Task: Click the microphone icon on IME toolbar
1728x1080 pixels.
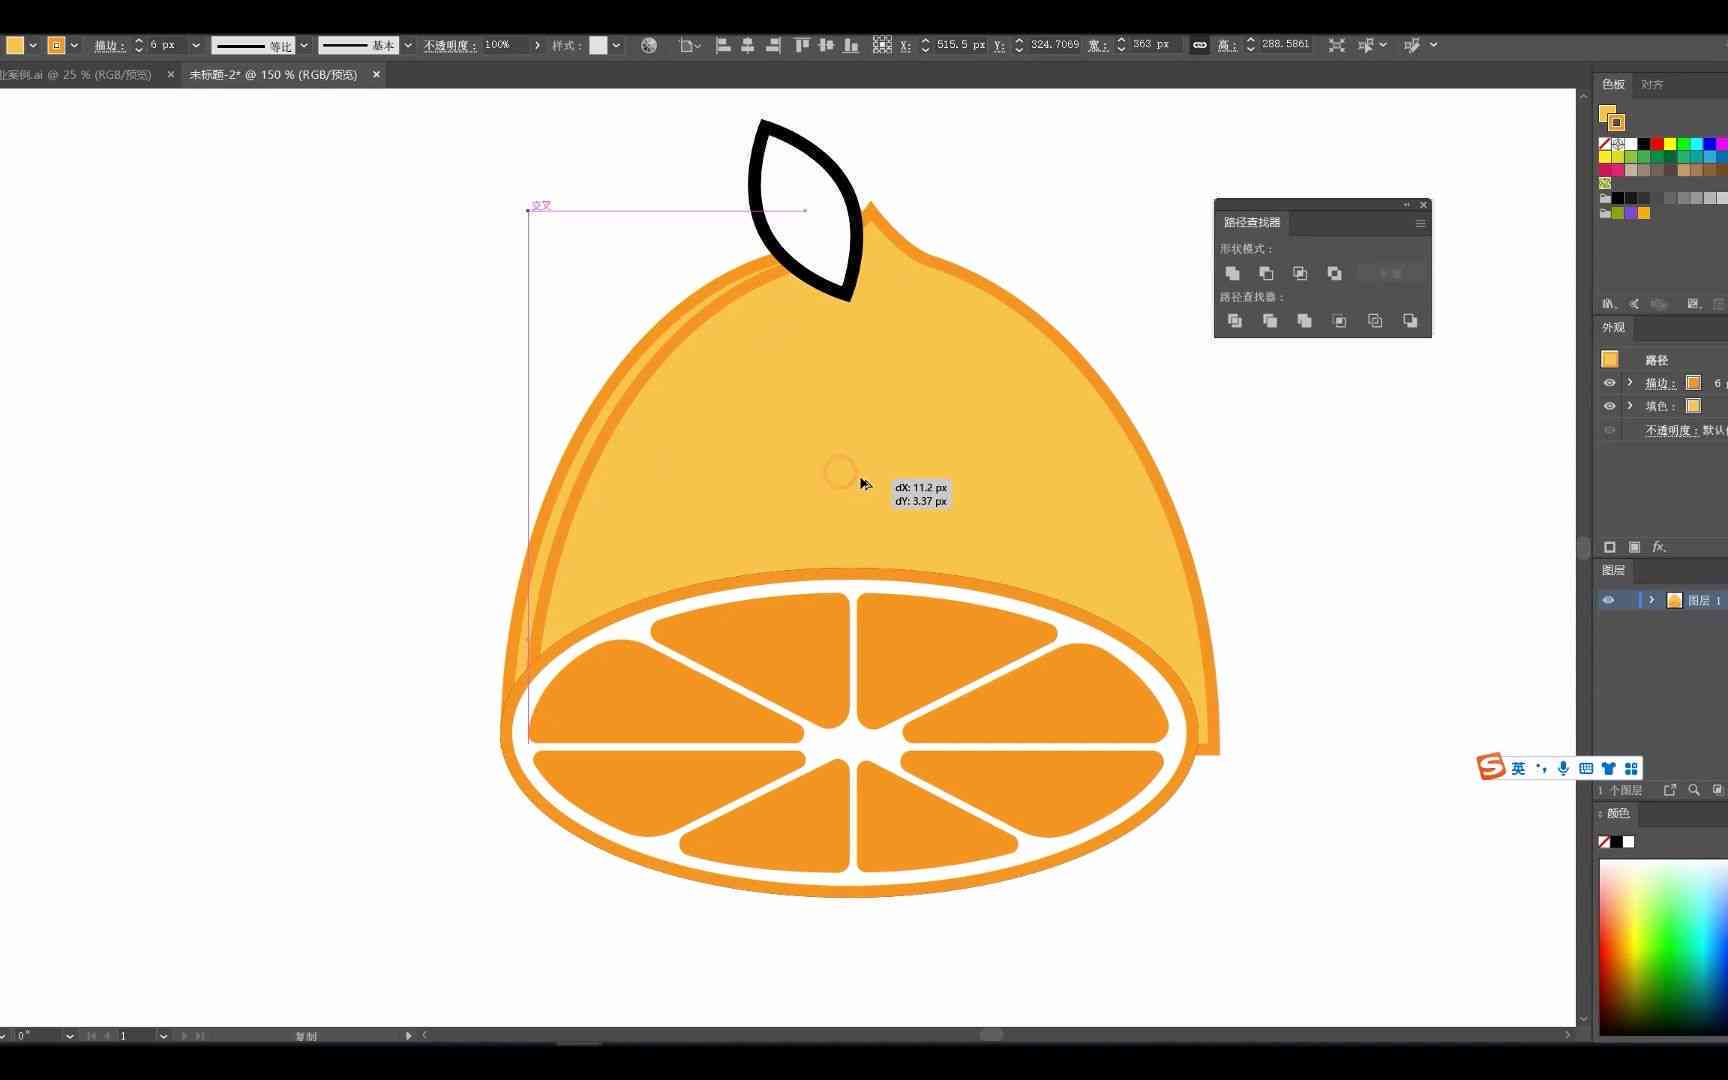Action: pos(1563,768)
